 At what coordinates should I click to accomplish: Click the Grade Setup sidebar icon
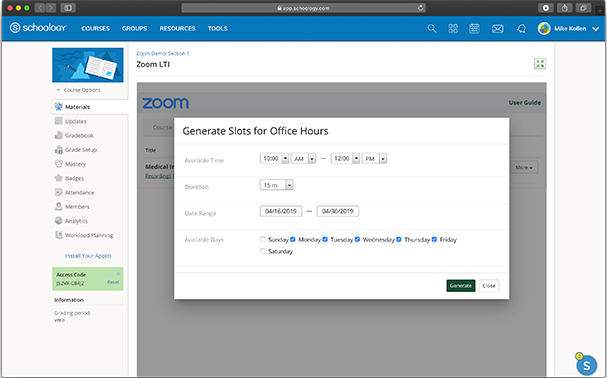pos(58,149)
